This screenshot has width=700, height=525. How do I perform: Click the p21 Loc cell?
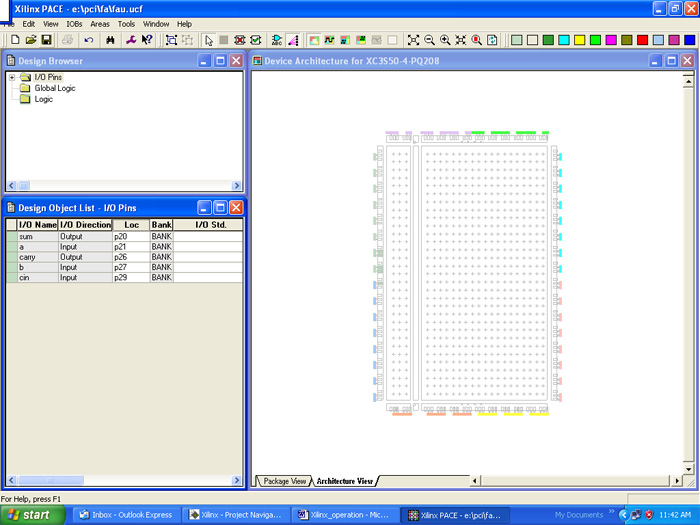pyautogui.click(x=131, y=247)
